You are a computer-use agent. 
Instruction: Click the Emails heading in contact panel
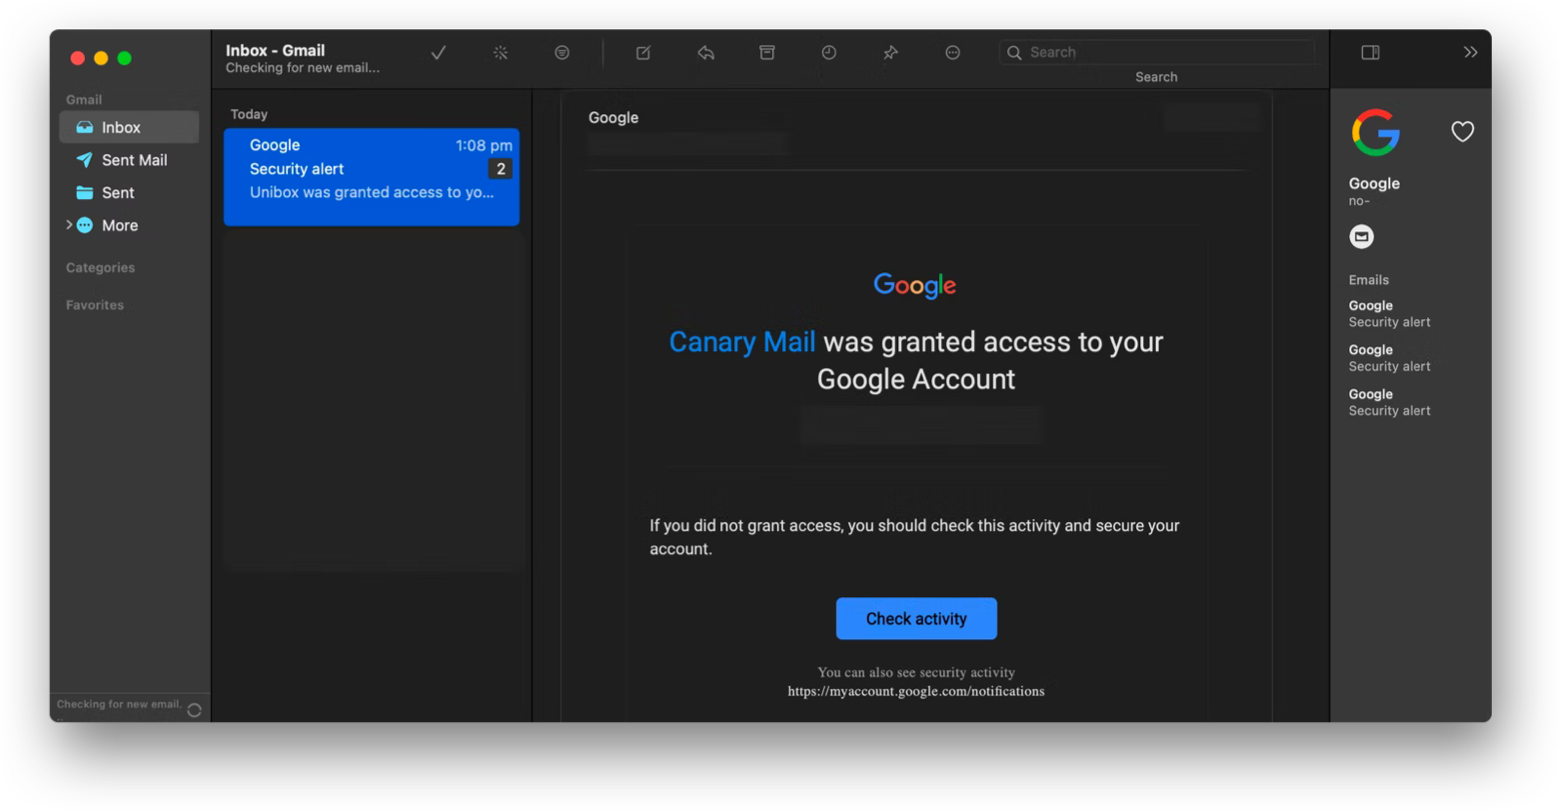(x=1368, y=280)
